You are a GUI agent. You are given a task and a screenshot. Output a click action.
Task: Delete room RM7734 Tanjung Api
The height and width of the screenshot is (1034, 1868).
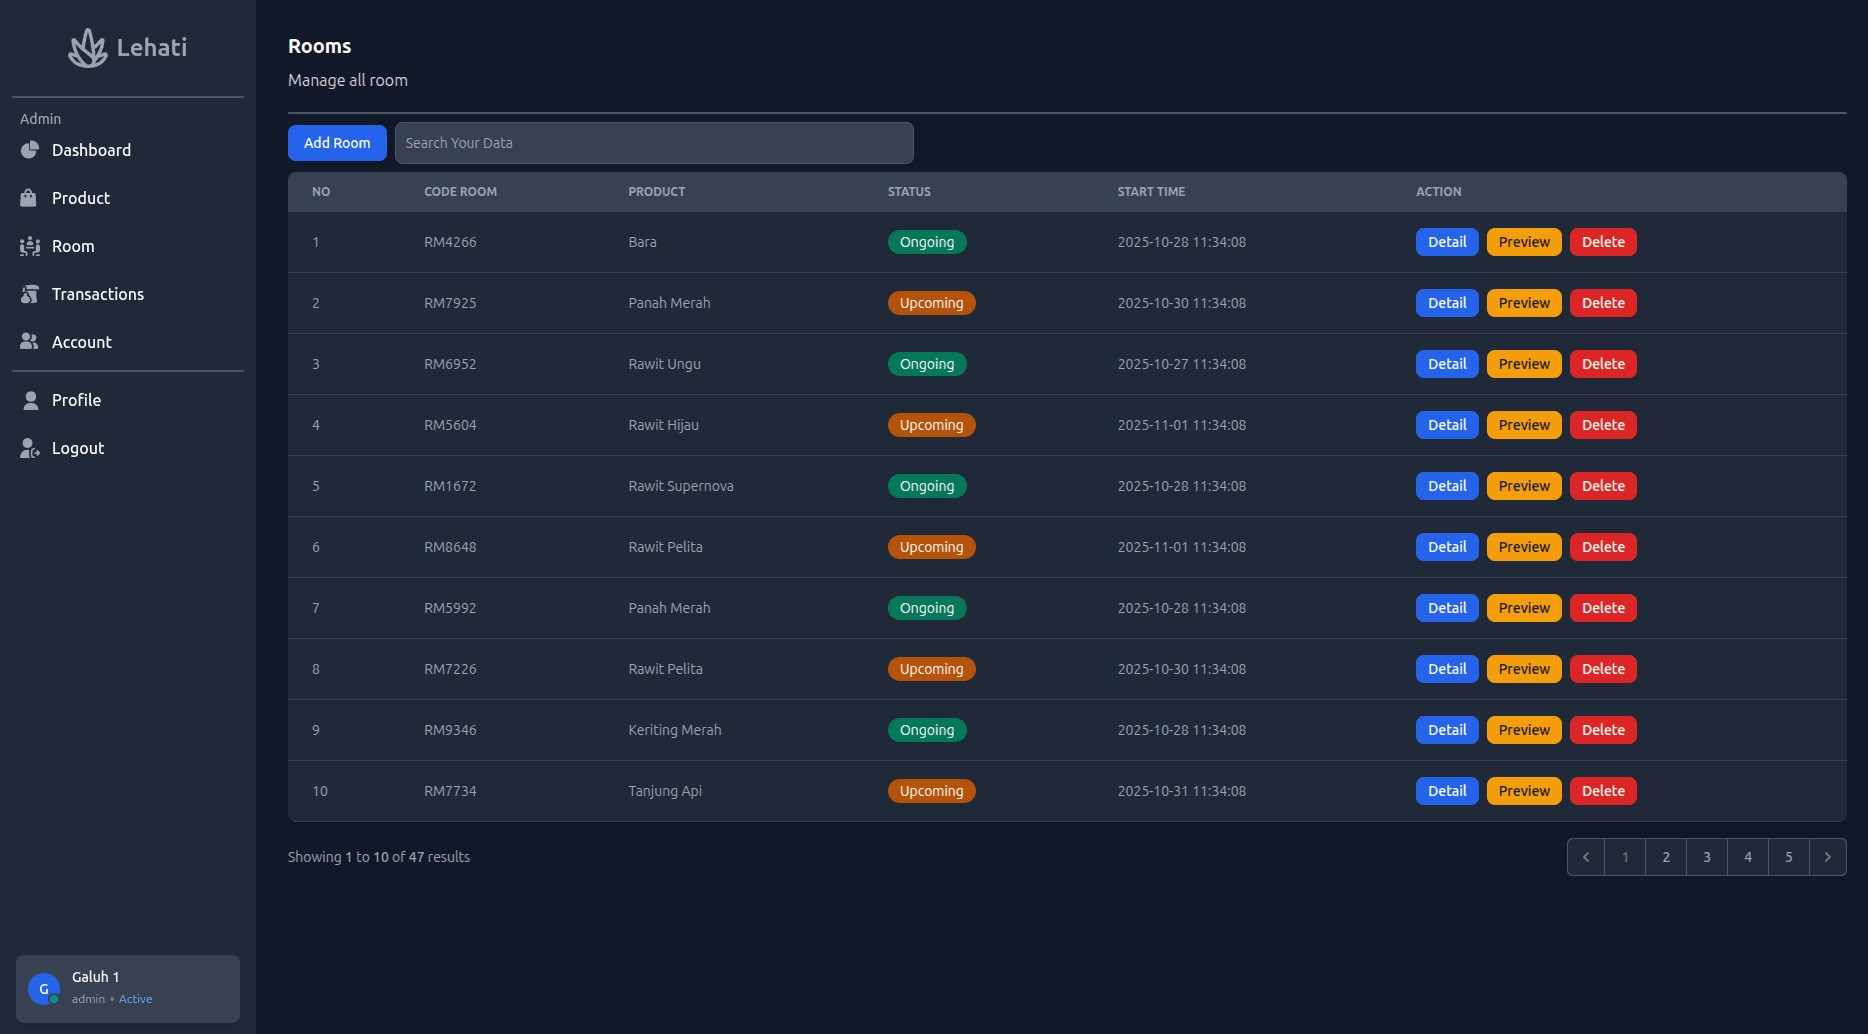1602,791
